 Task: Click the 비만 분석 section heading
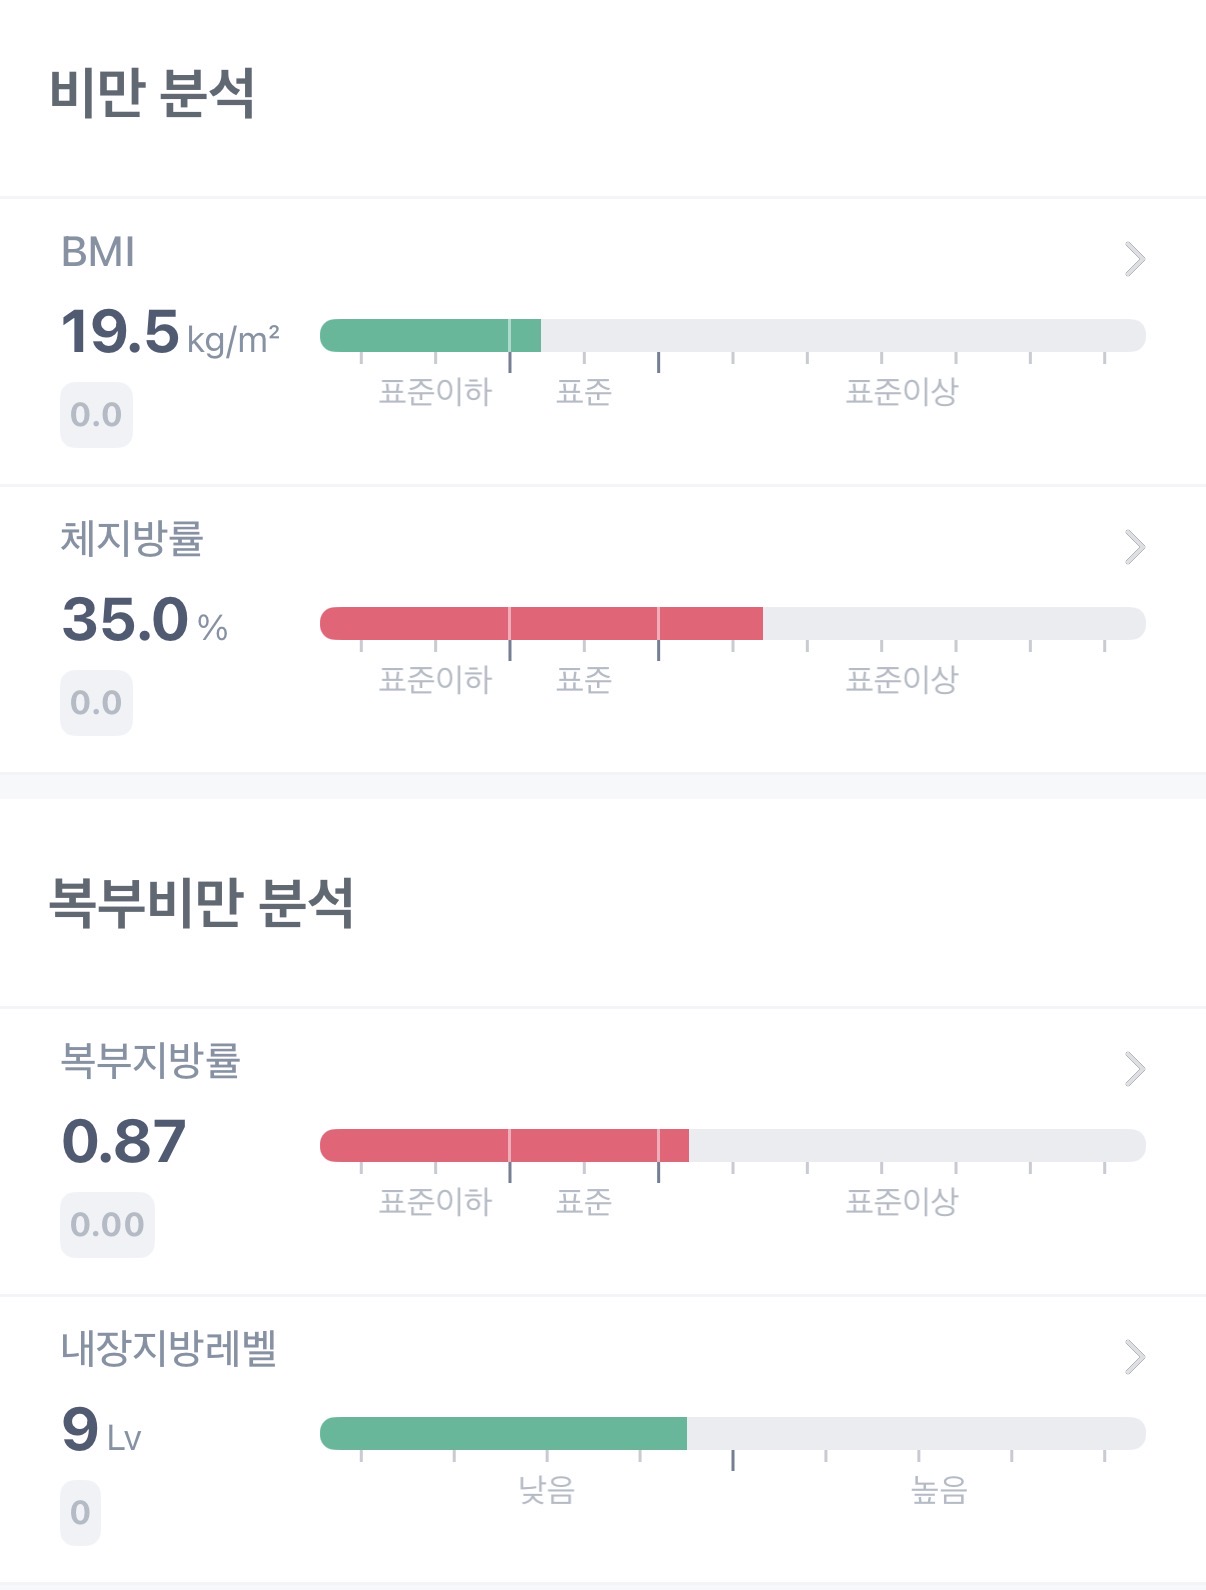[152, 94]
